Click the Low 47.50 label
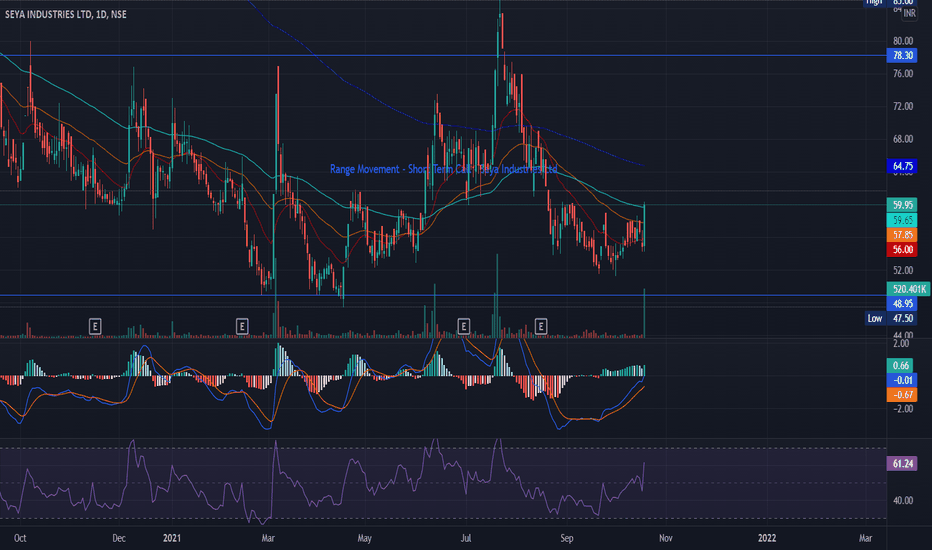This screenshot has width=932, height=550. tap(890, 319)
